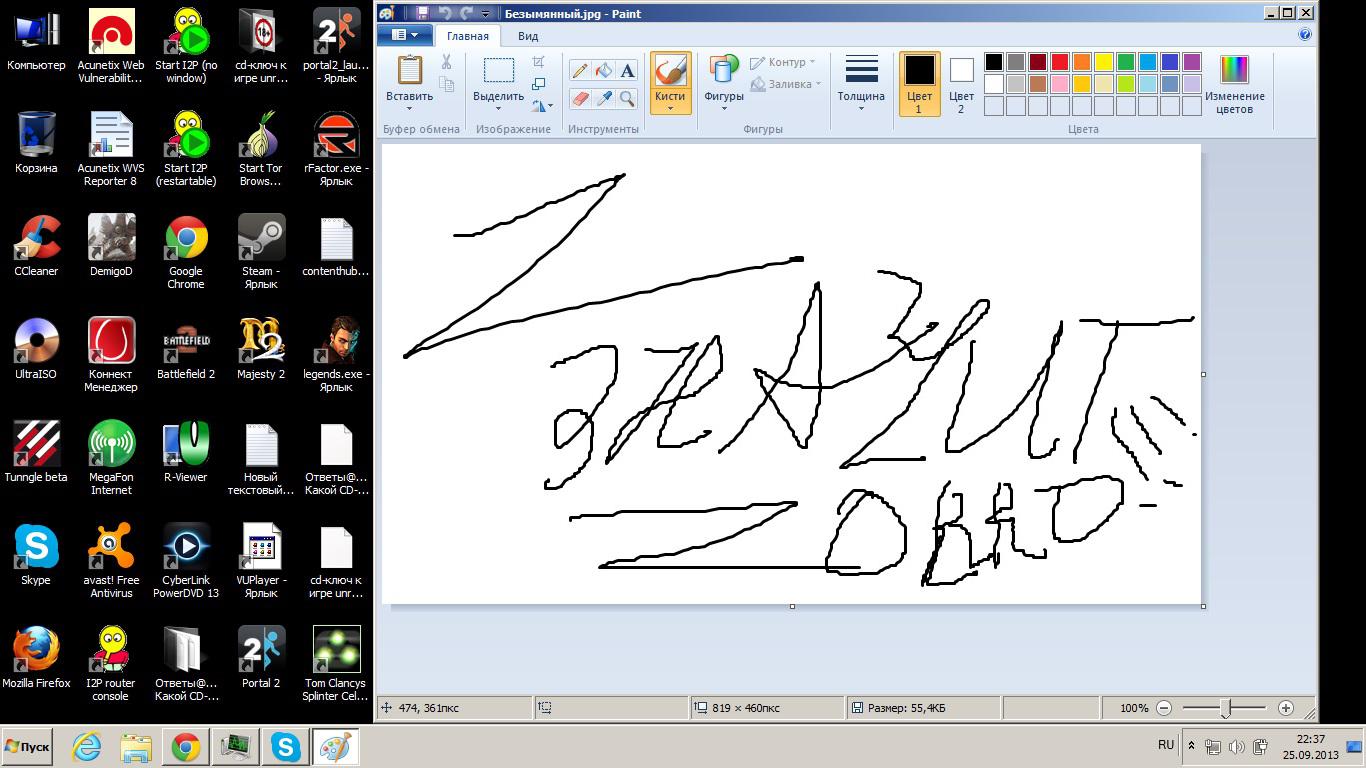
Task: Click the Crop image icon
Action: point(539,63)
